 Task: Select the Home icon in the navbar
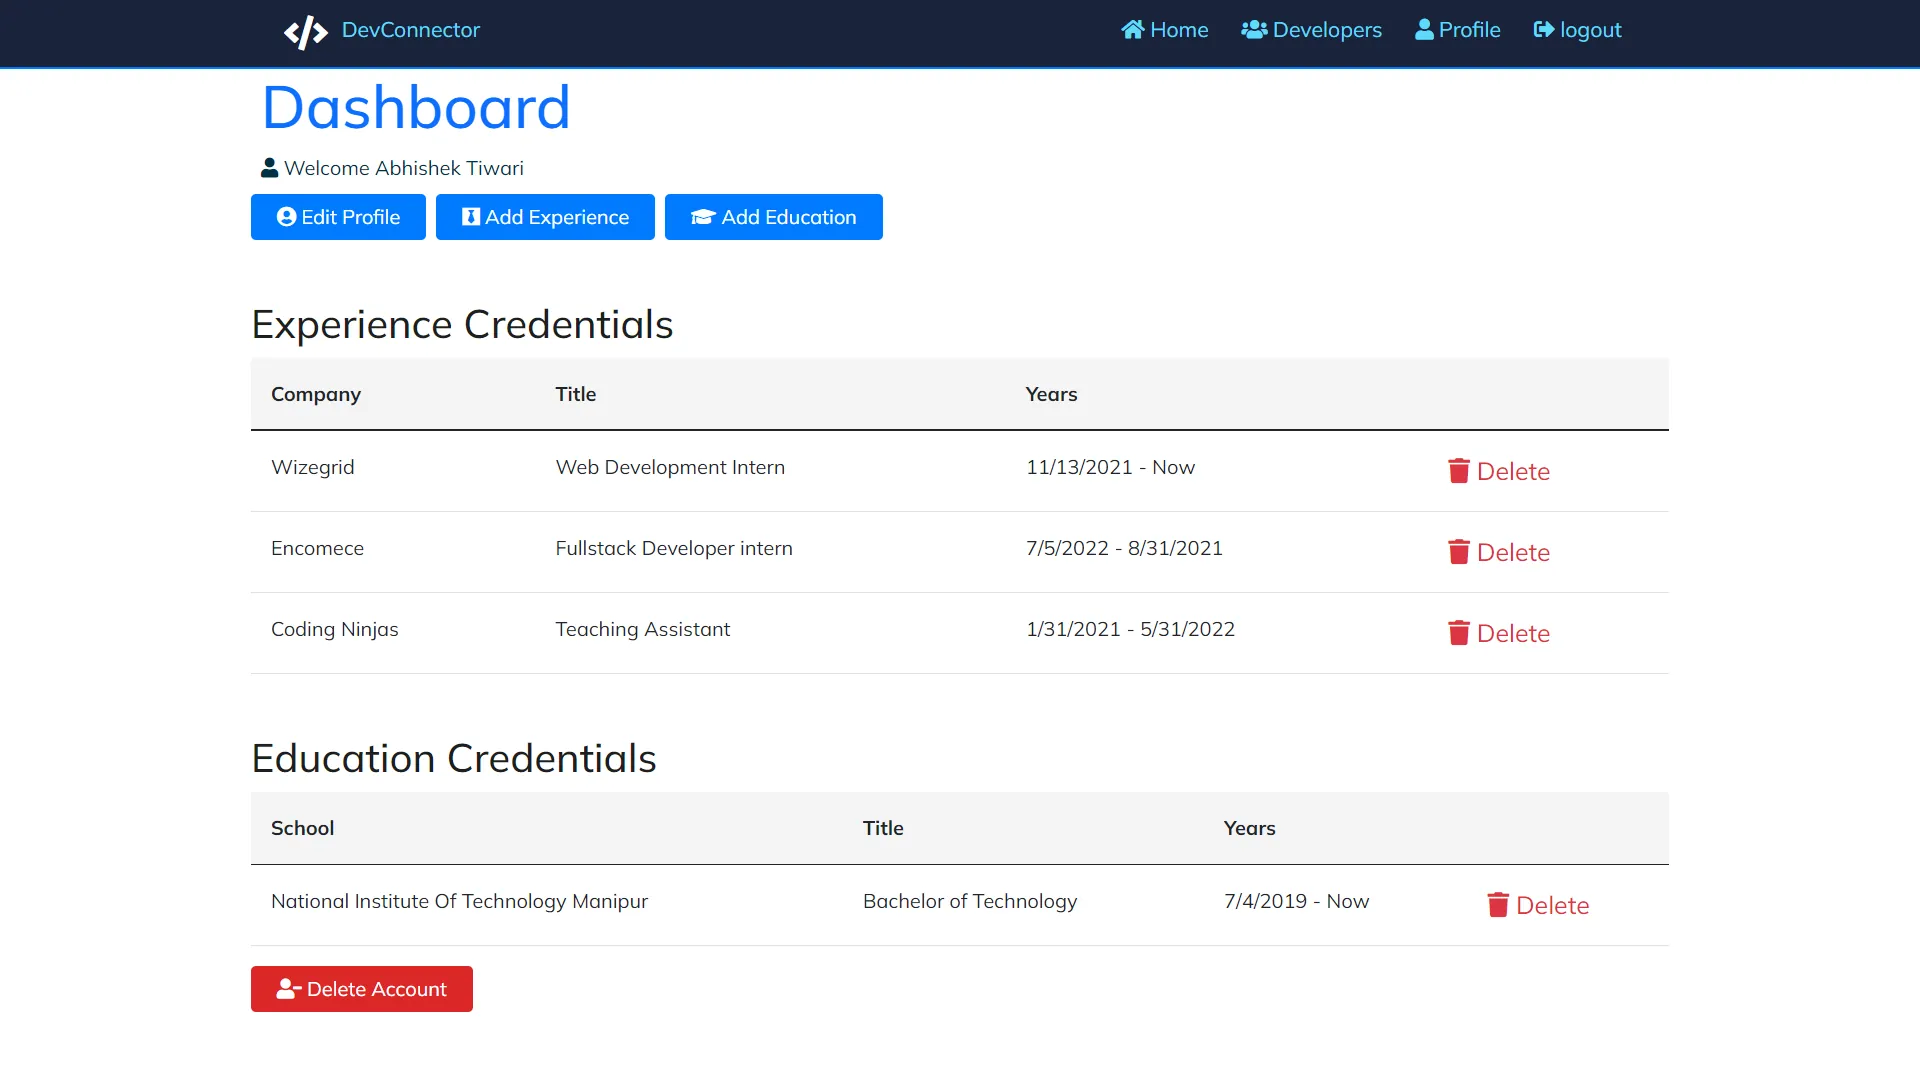[x=1134, y=29]
